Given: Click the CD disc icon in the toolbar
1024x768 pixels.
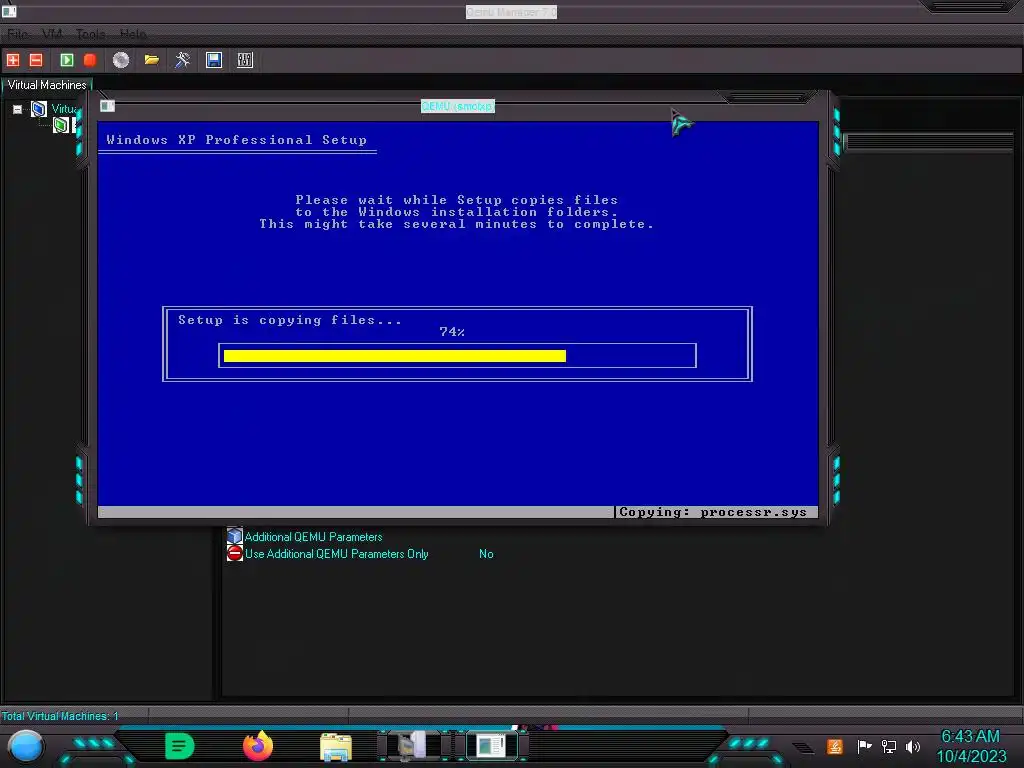Looking at the screenshot, I should click(121, 60).
